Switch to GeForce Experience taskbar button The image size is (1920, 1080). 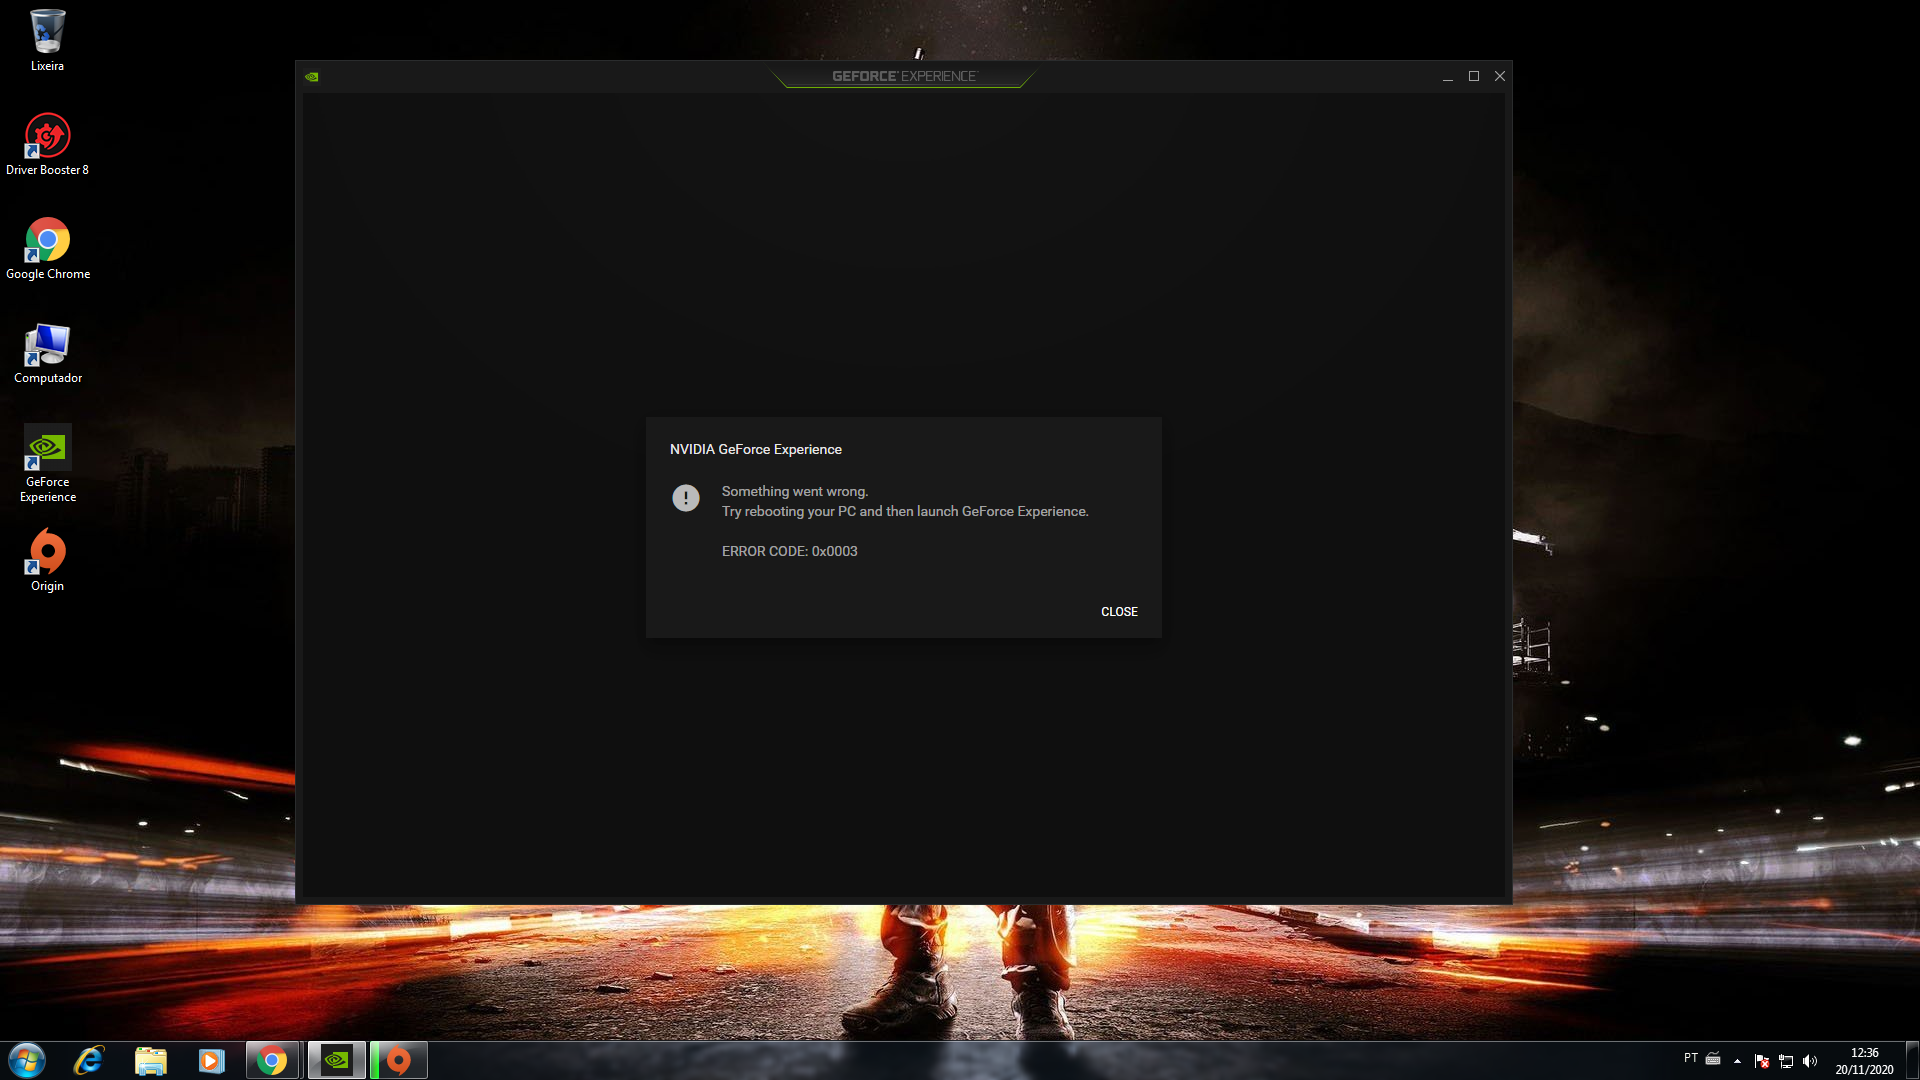click(x=337, y=1060)
